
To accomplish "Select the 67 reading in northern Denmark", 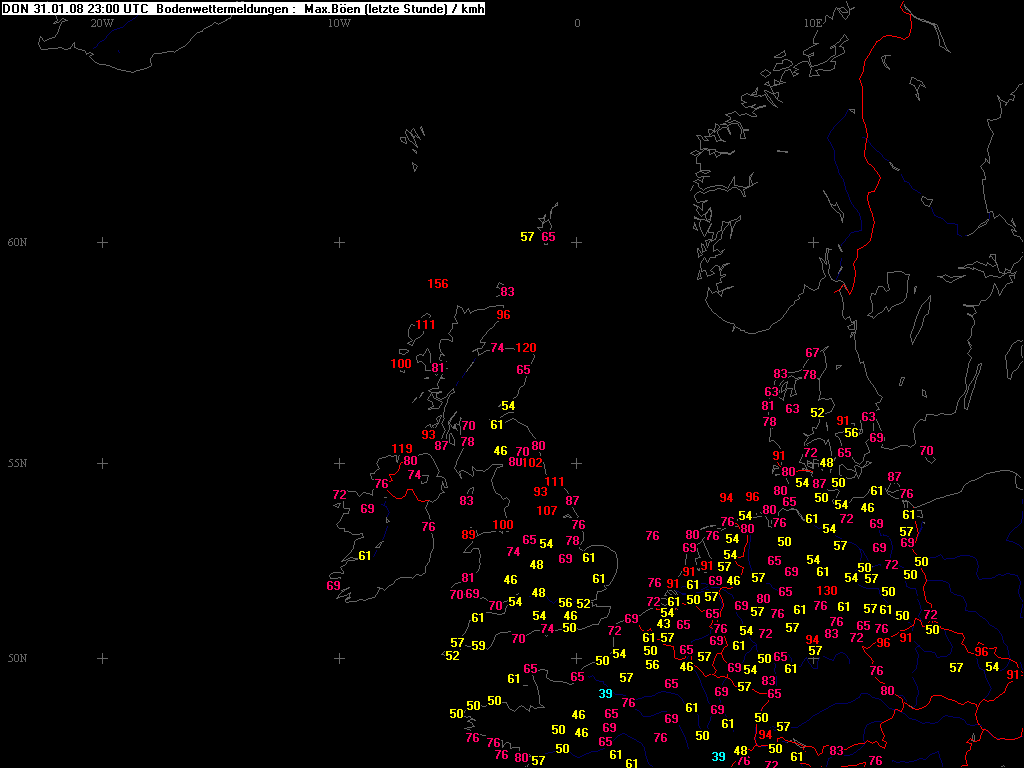I will [812, 353].
